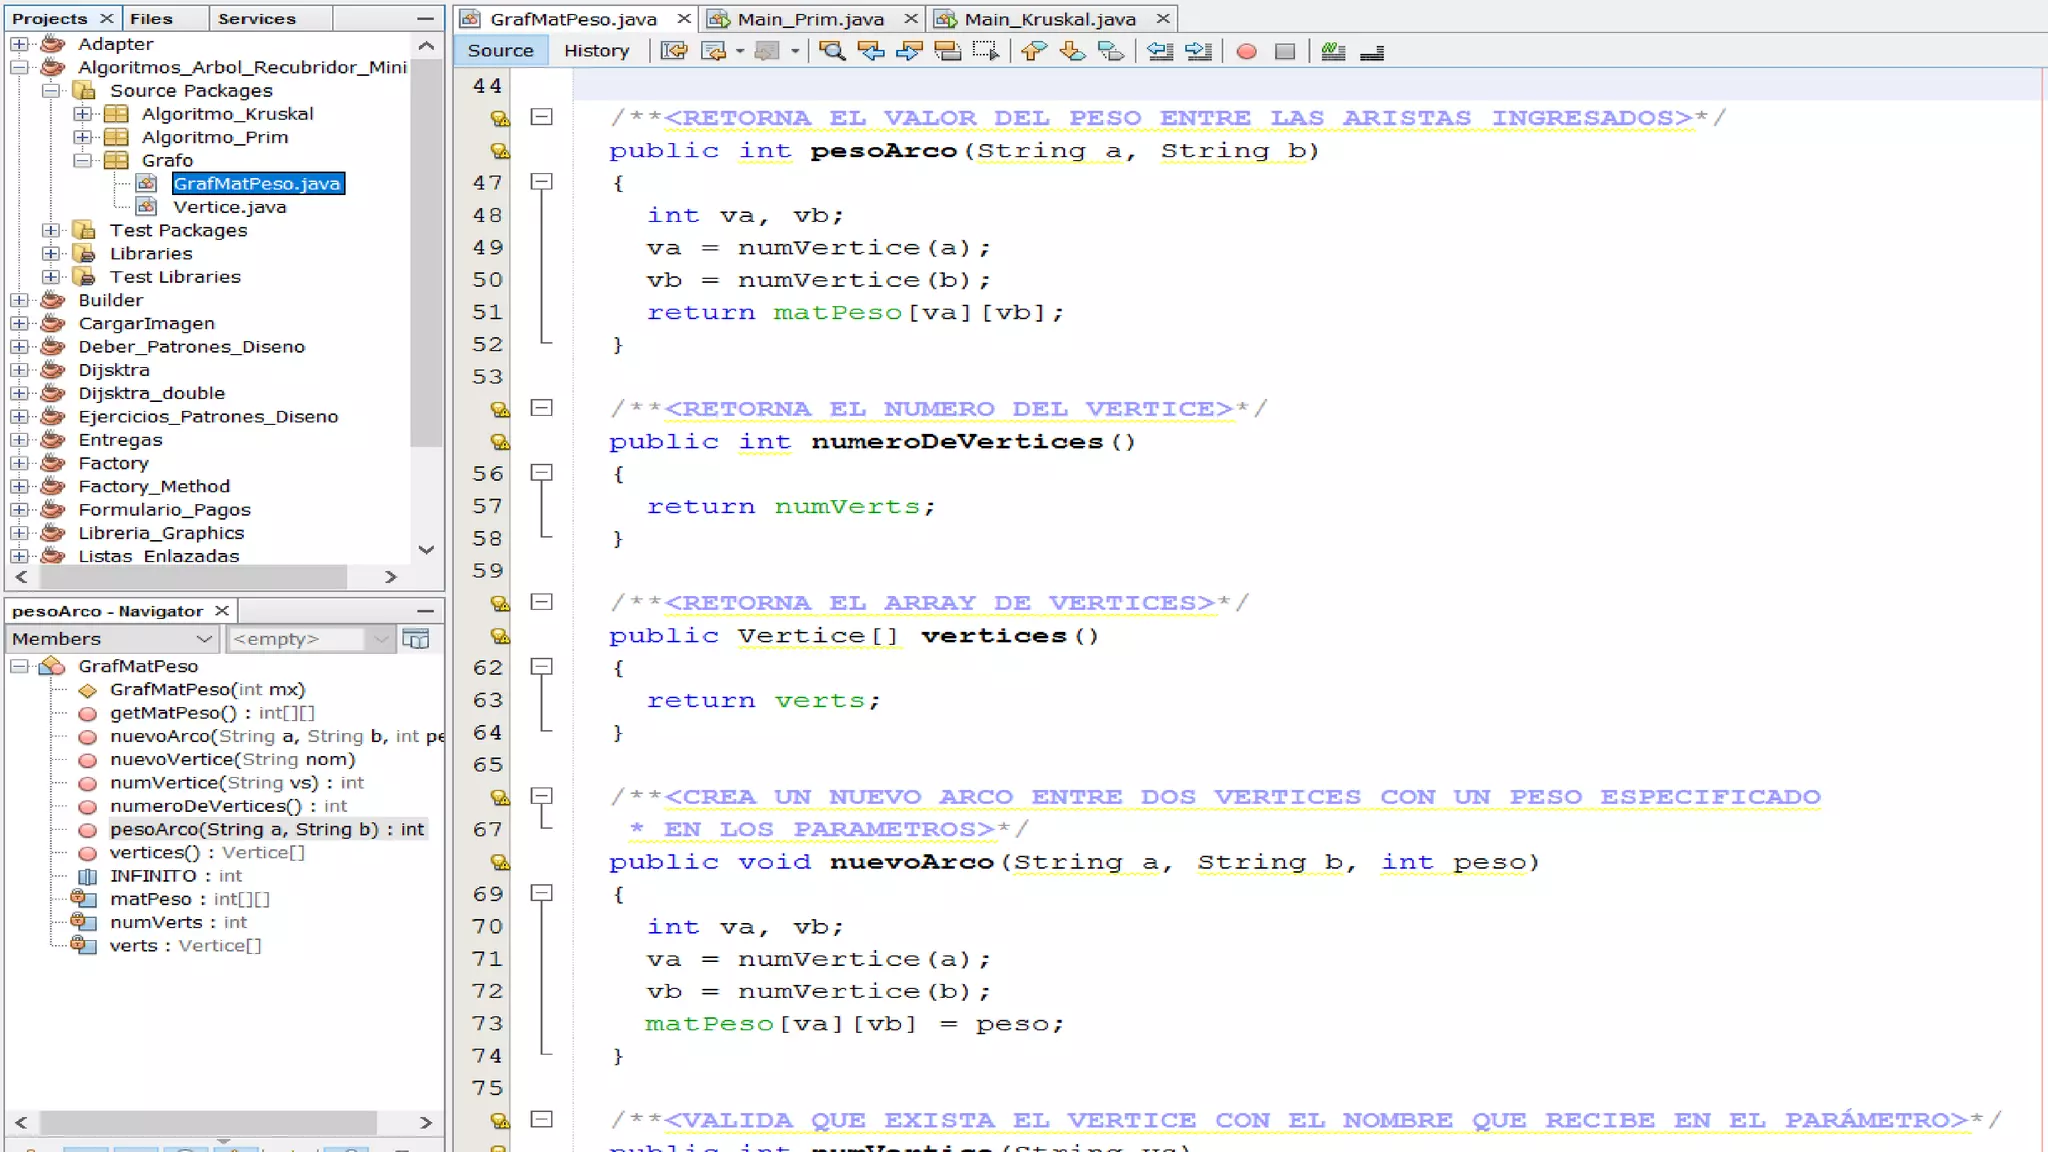Image resolution: width=2048 pixels, height=1152 pixels.
Task: Switch editor to History view
Action: [x=596, y=51]
